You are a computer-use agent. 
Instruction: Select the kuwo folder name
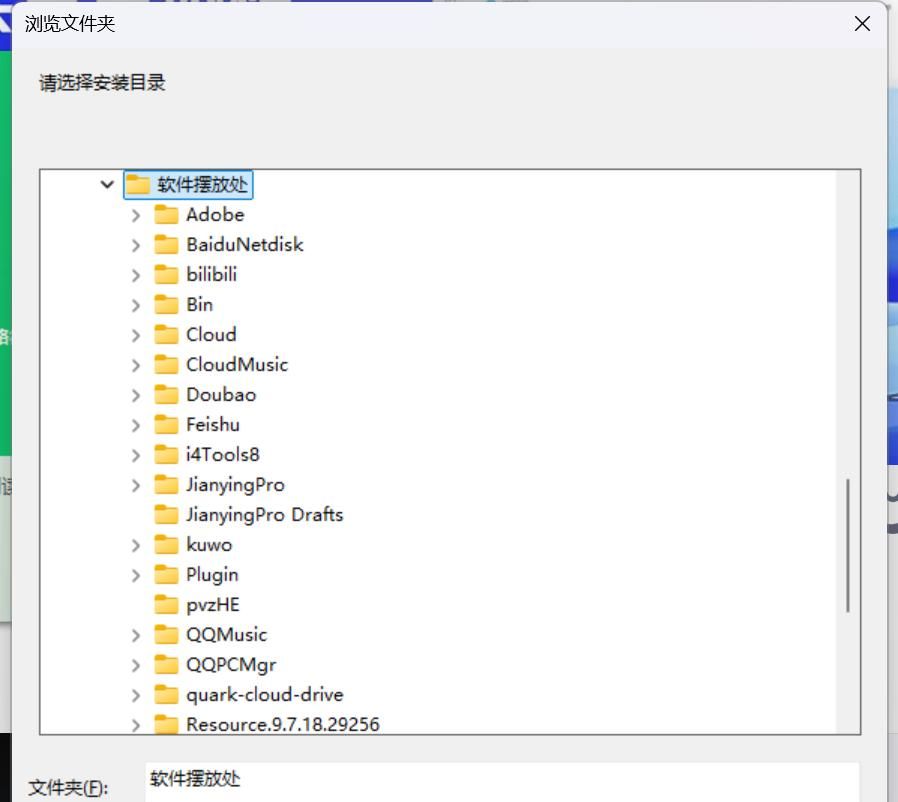[209, 545]
